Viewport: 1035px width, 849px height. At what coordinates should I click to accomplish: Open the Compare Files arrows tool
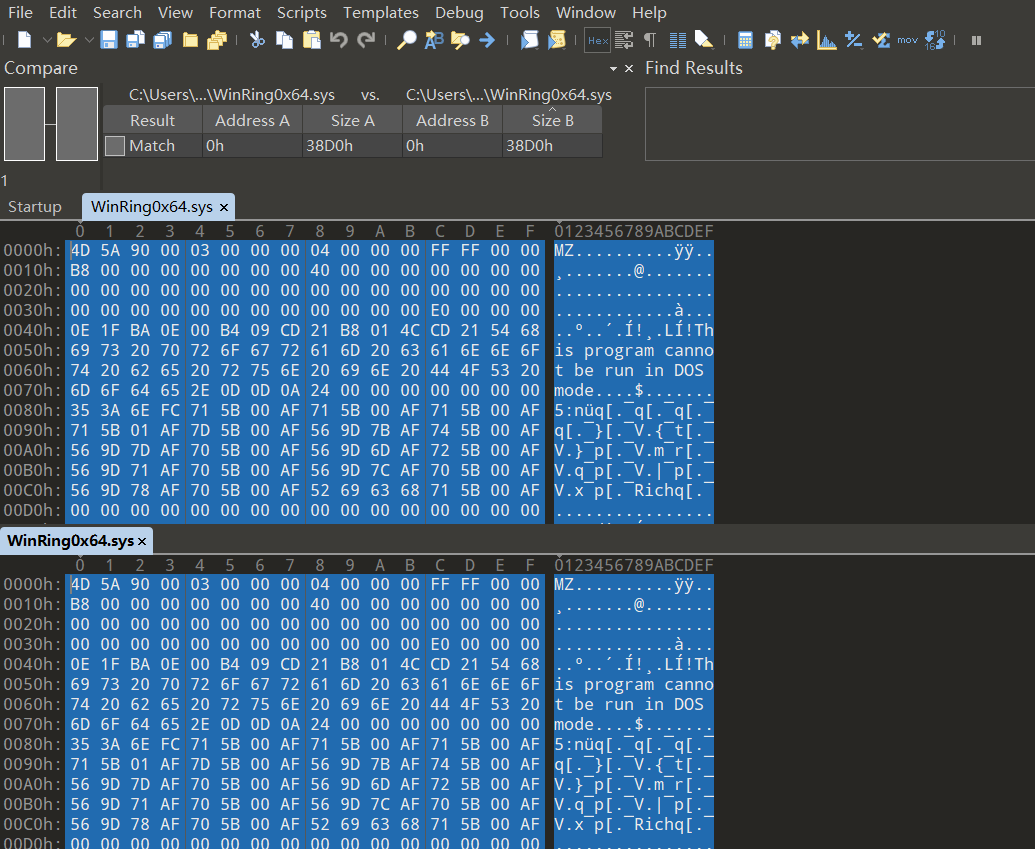click(x=800, y=40)
